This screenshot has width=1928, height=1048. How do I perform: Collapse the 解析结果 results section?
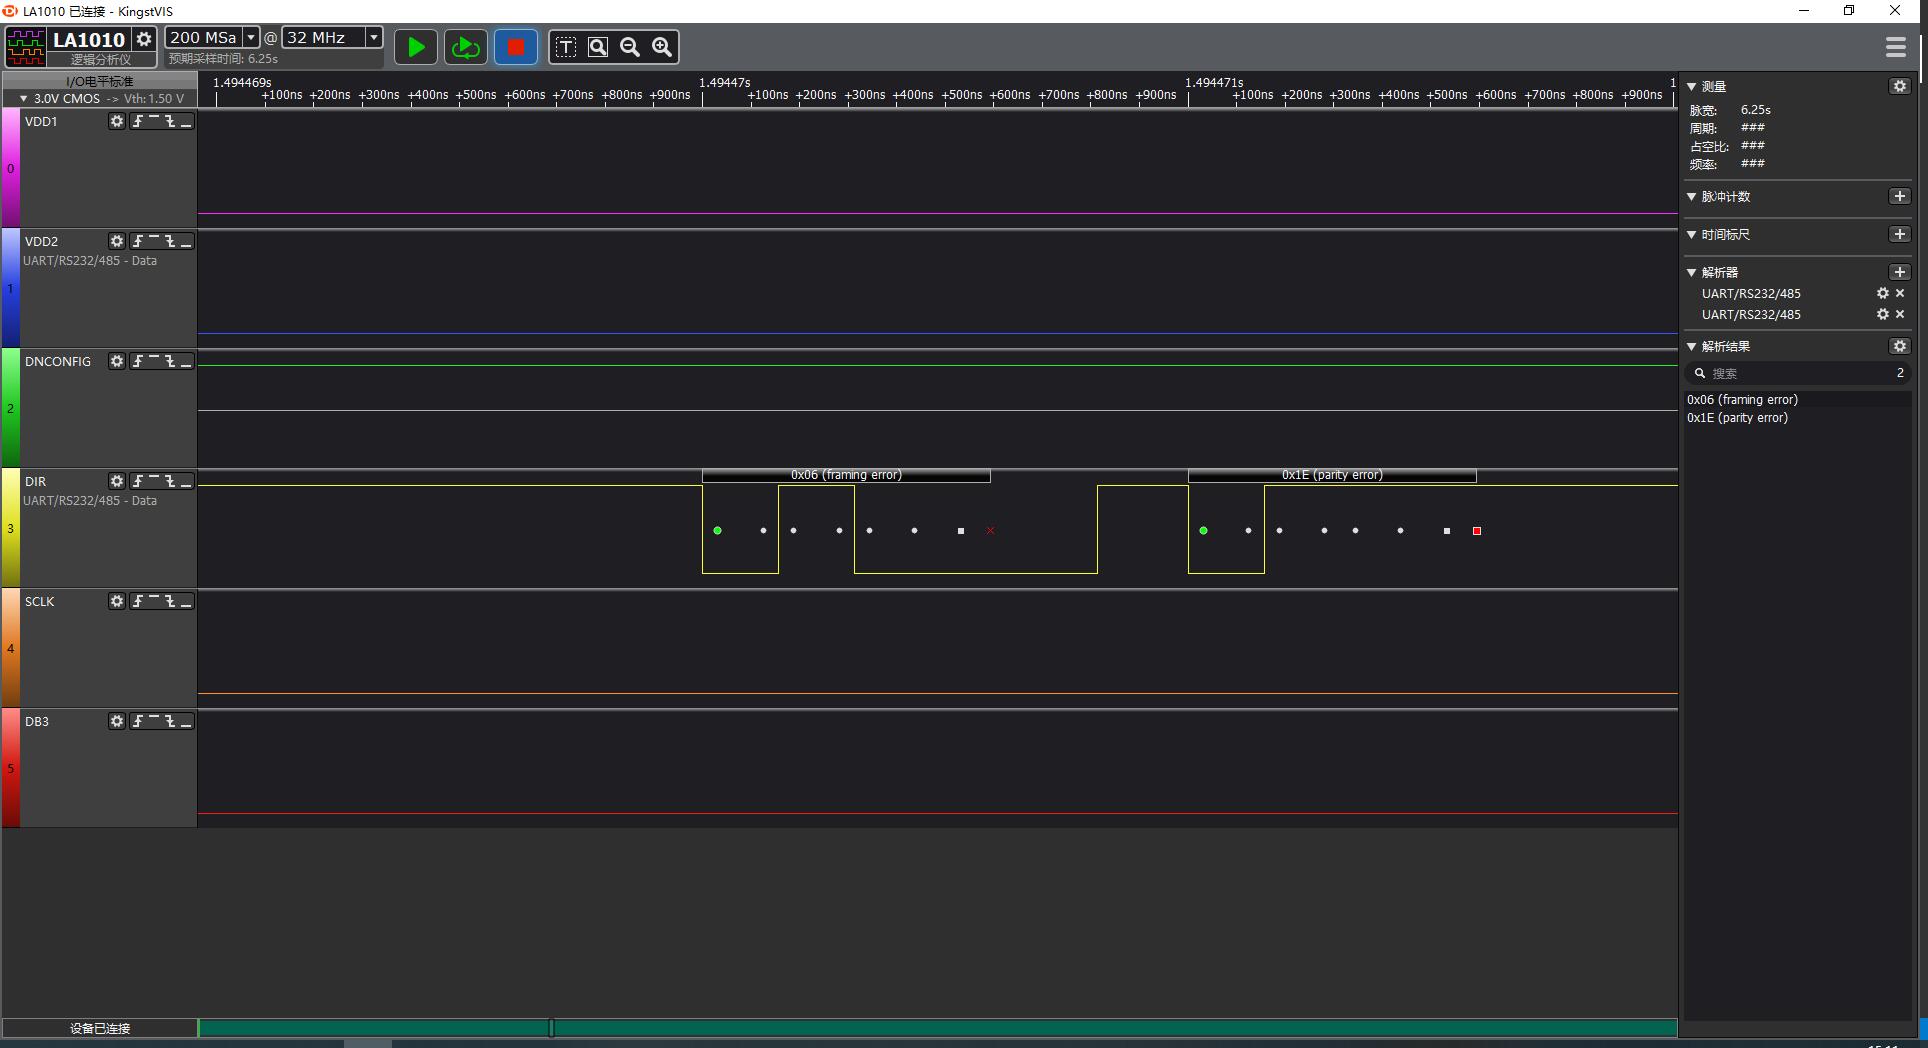[1692, 347]
